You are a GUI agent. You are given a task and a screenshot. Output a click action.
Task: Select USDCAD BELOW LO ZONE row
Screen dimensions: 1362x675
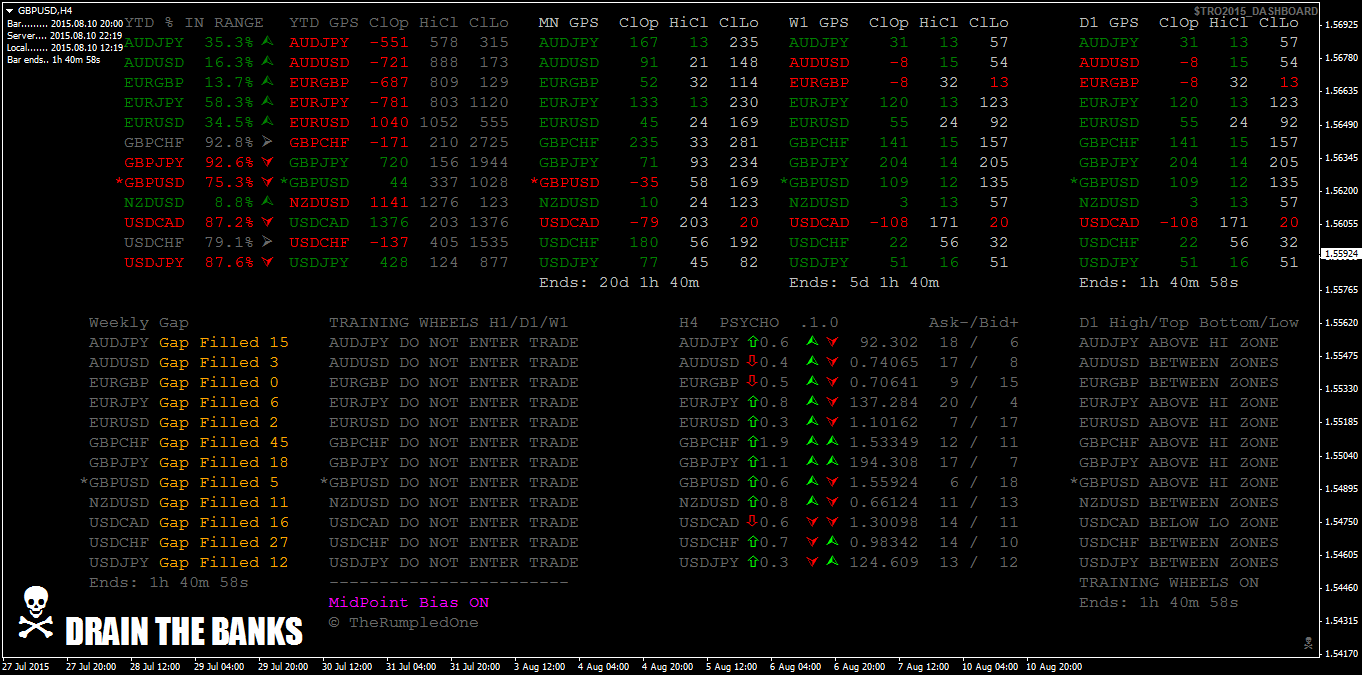1178,523
